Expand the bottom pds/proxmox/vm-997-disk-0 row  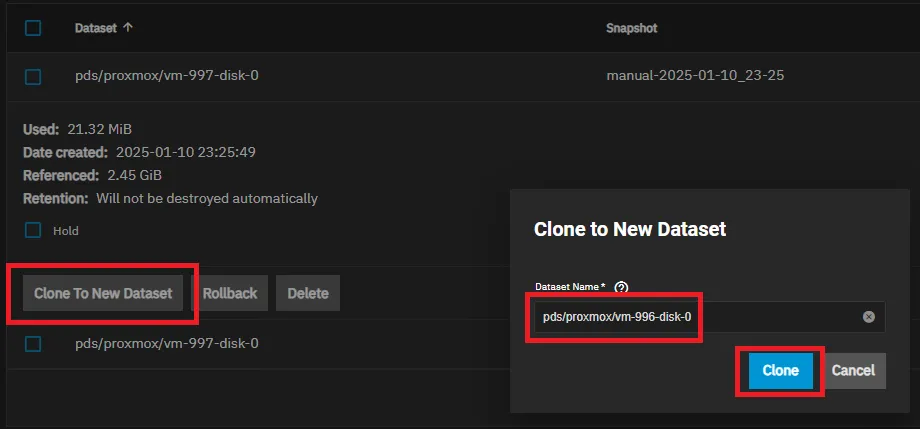[x=167, y=343]
